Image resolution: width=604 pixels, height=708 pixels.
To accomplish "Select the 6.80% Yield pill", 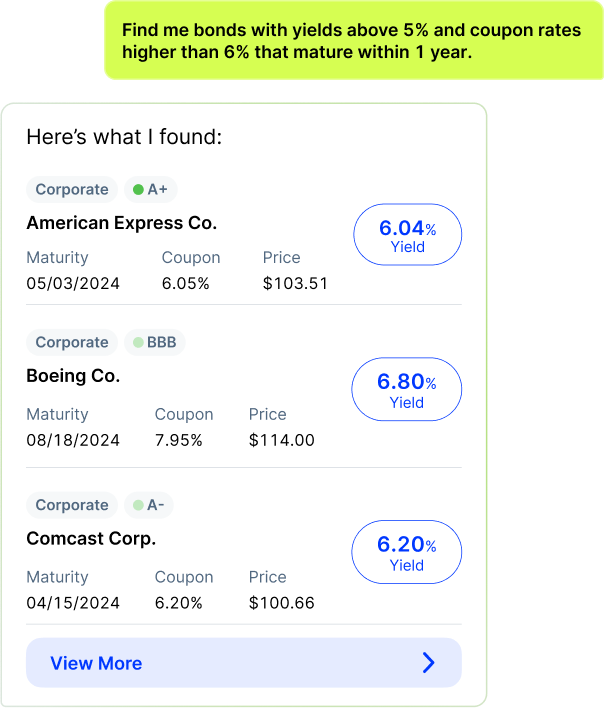I will tap(407, 389).
